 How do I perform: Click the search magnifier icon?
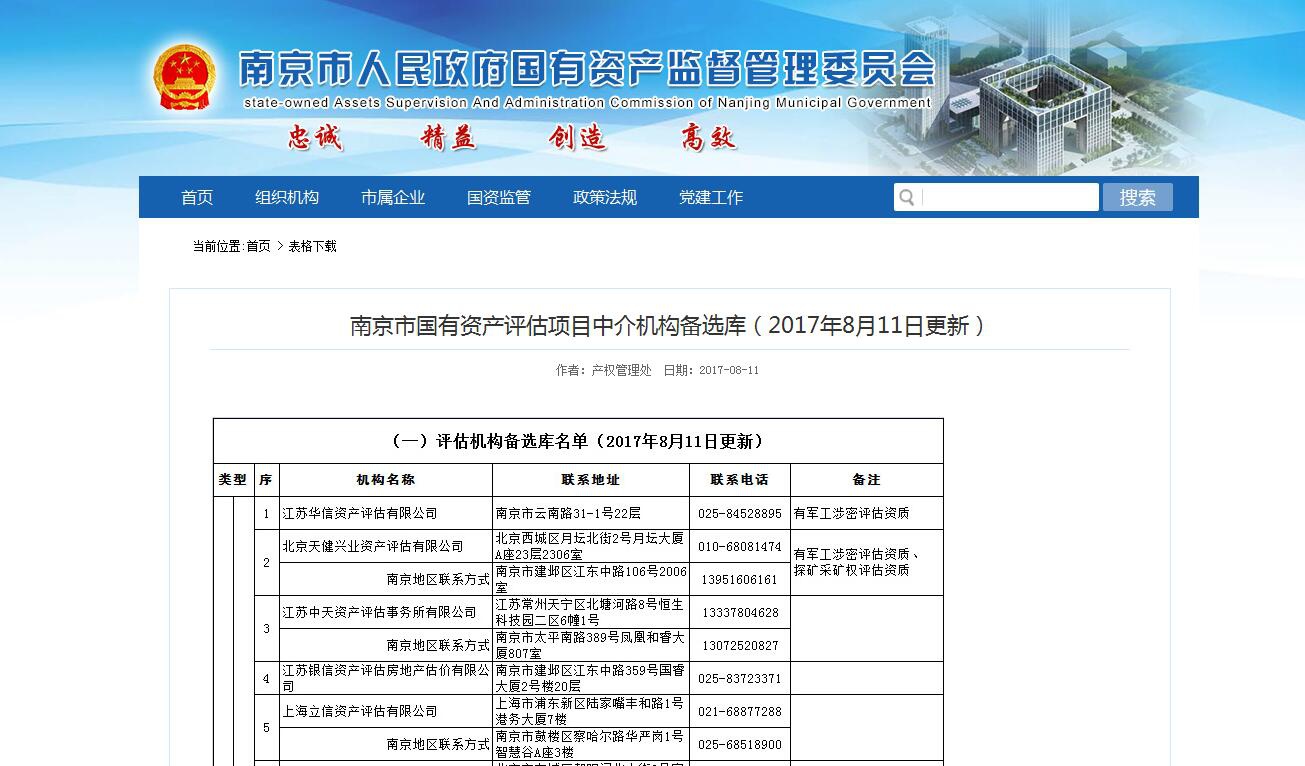pyautogui.click(x=906, y=197)
